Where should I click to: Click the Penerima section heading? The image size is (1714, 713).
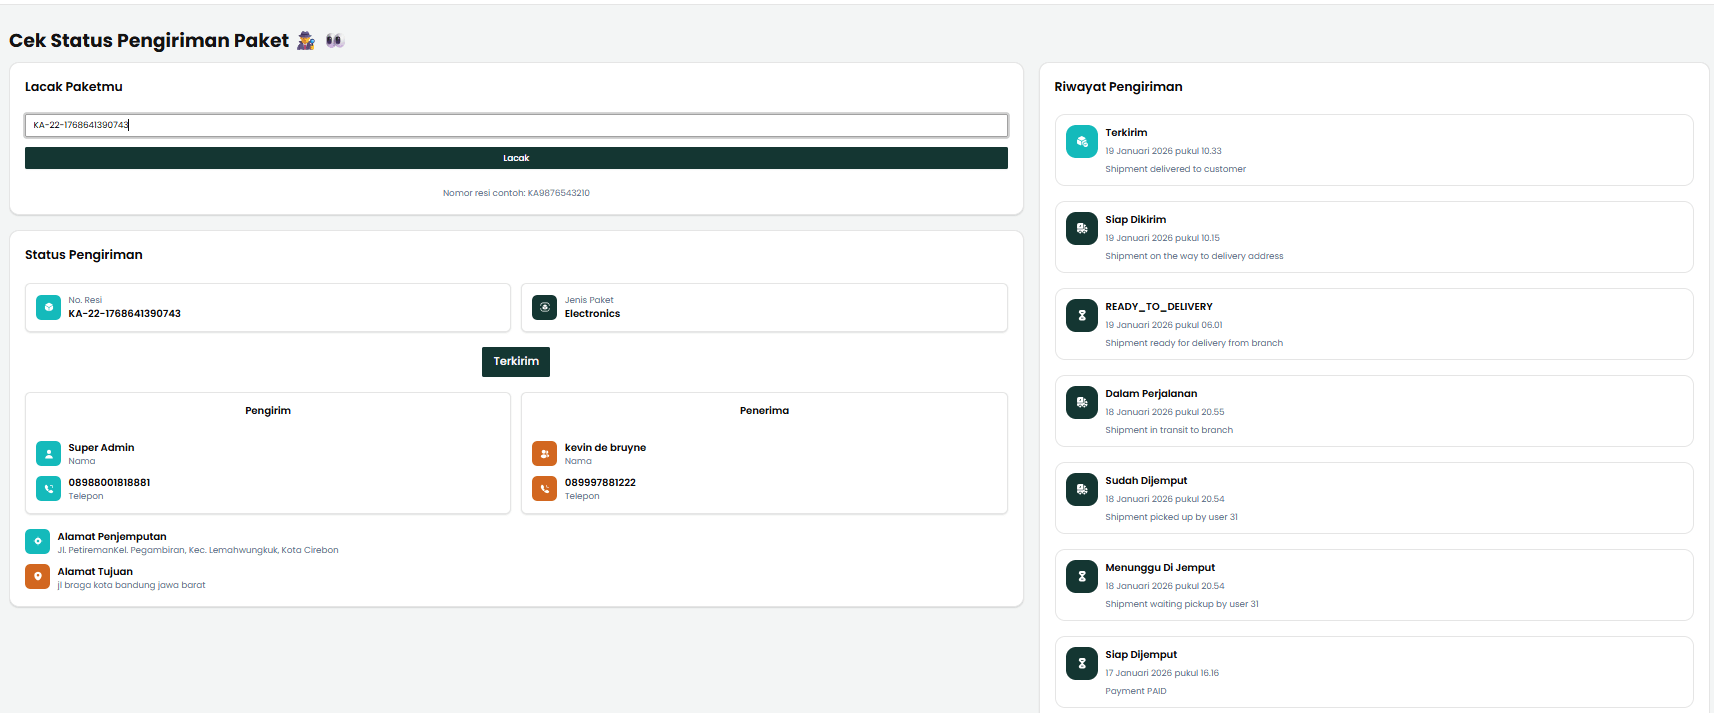(764, 411)
